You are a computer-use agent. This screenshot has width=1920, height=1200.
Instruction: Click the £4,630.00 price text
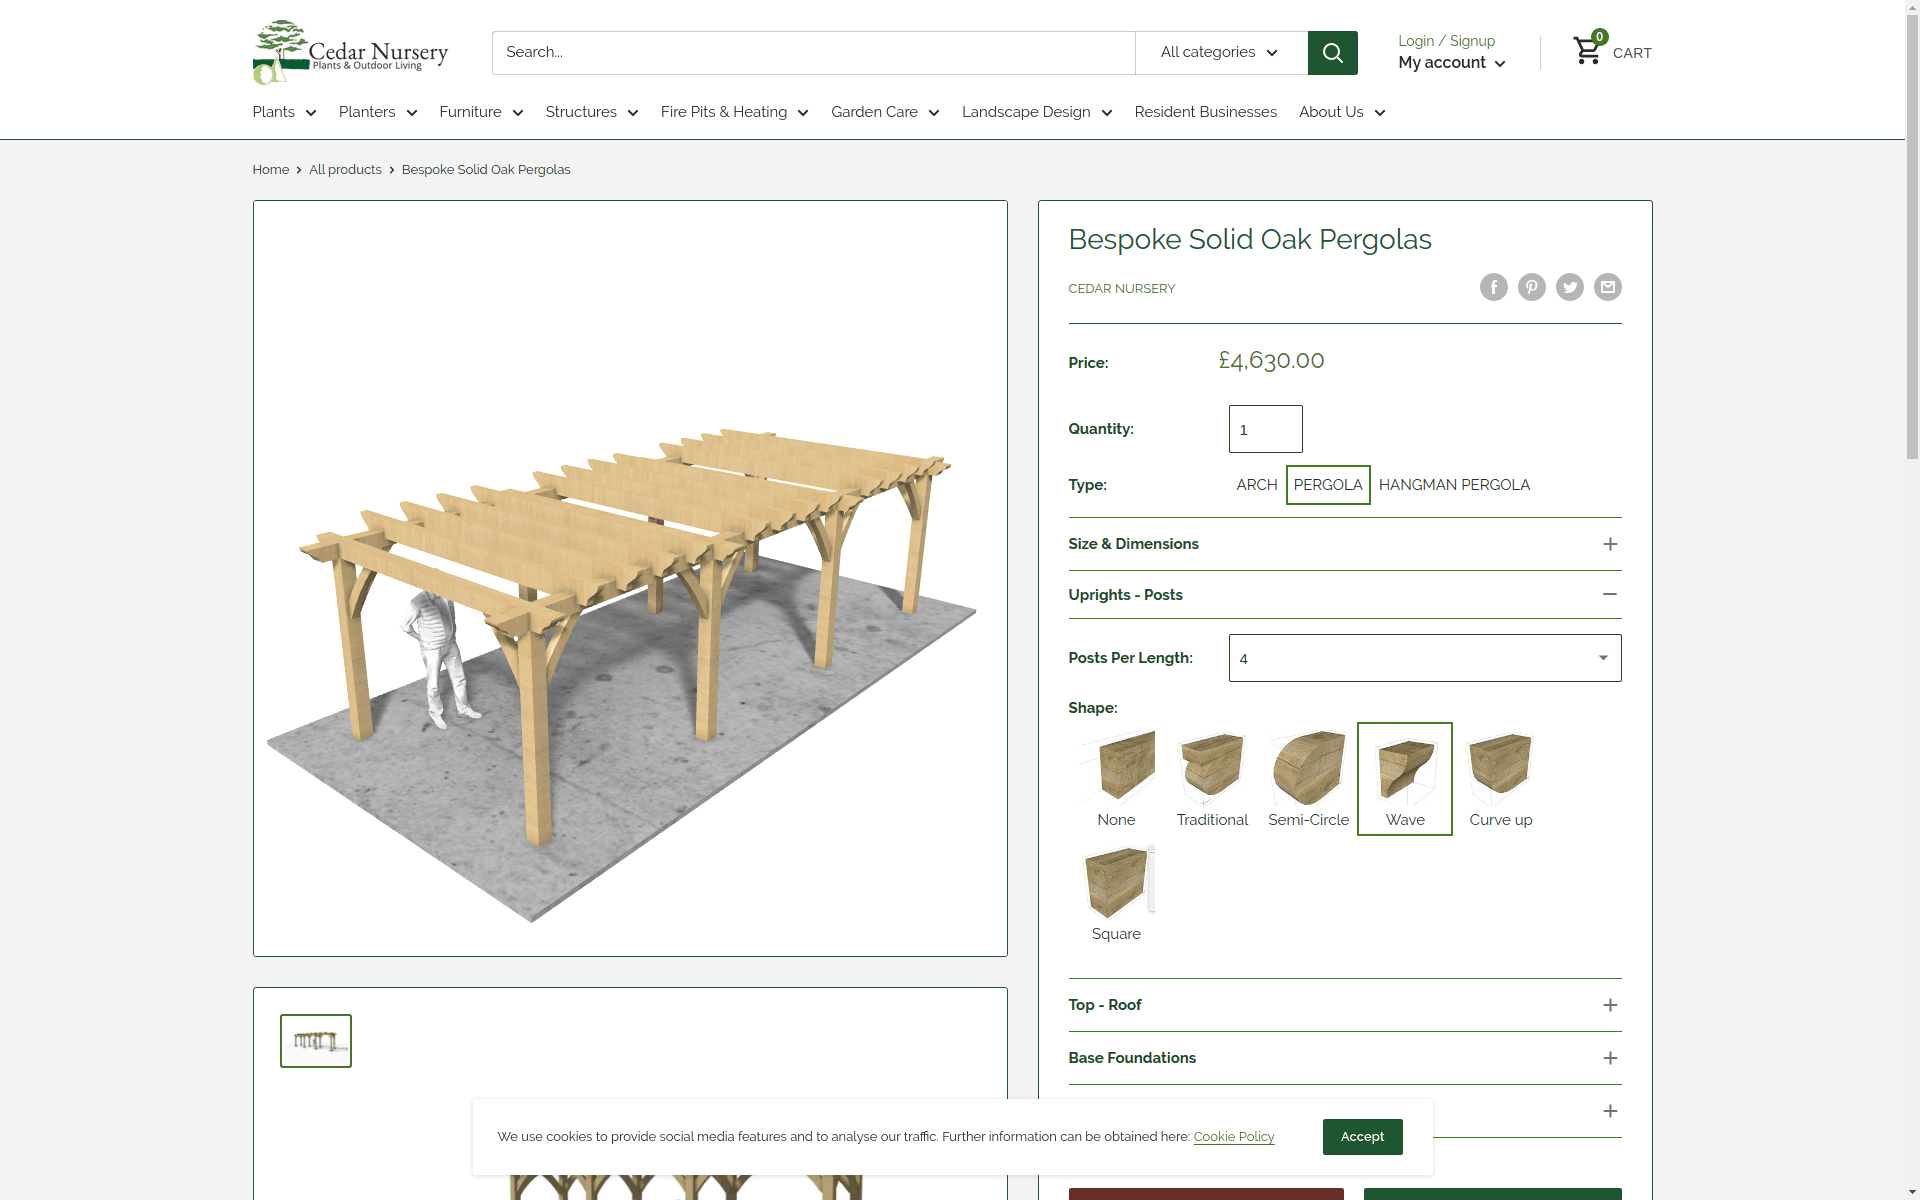click(x=1271, y=361)
